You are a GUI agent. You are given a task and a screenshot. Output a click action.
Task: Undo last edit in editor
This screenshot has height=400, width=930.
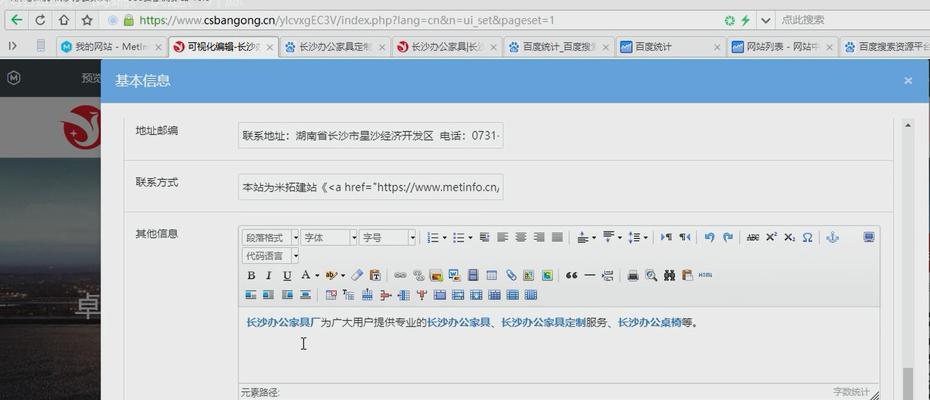tap(709, 237)
